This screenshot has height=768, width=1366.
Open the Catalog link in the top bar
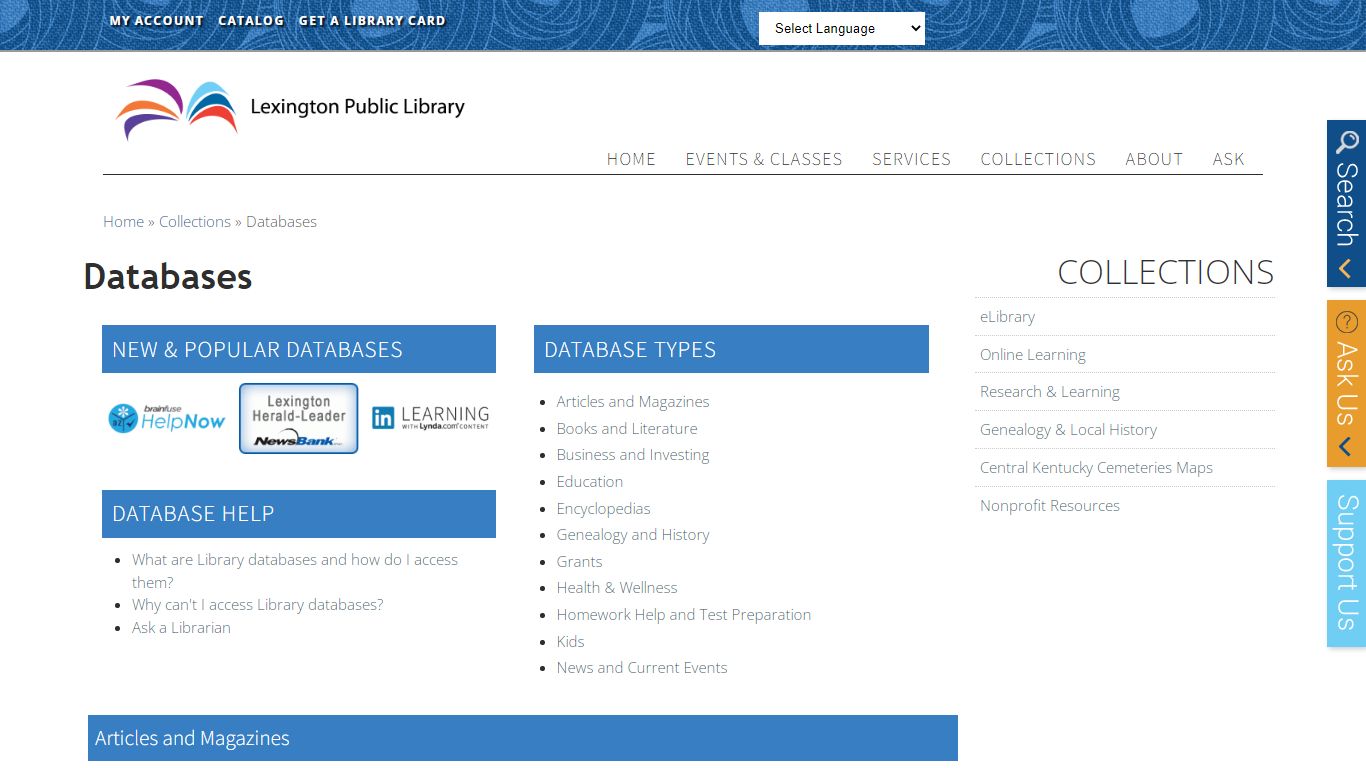pos(251,20)
